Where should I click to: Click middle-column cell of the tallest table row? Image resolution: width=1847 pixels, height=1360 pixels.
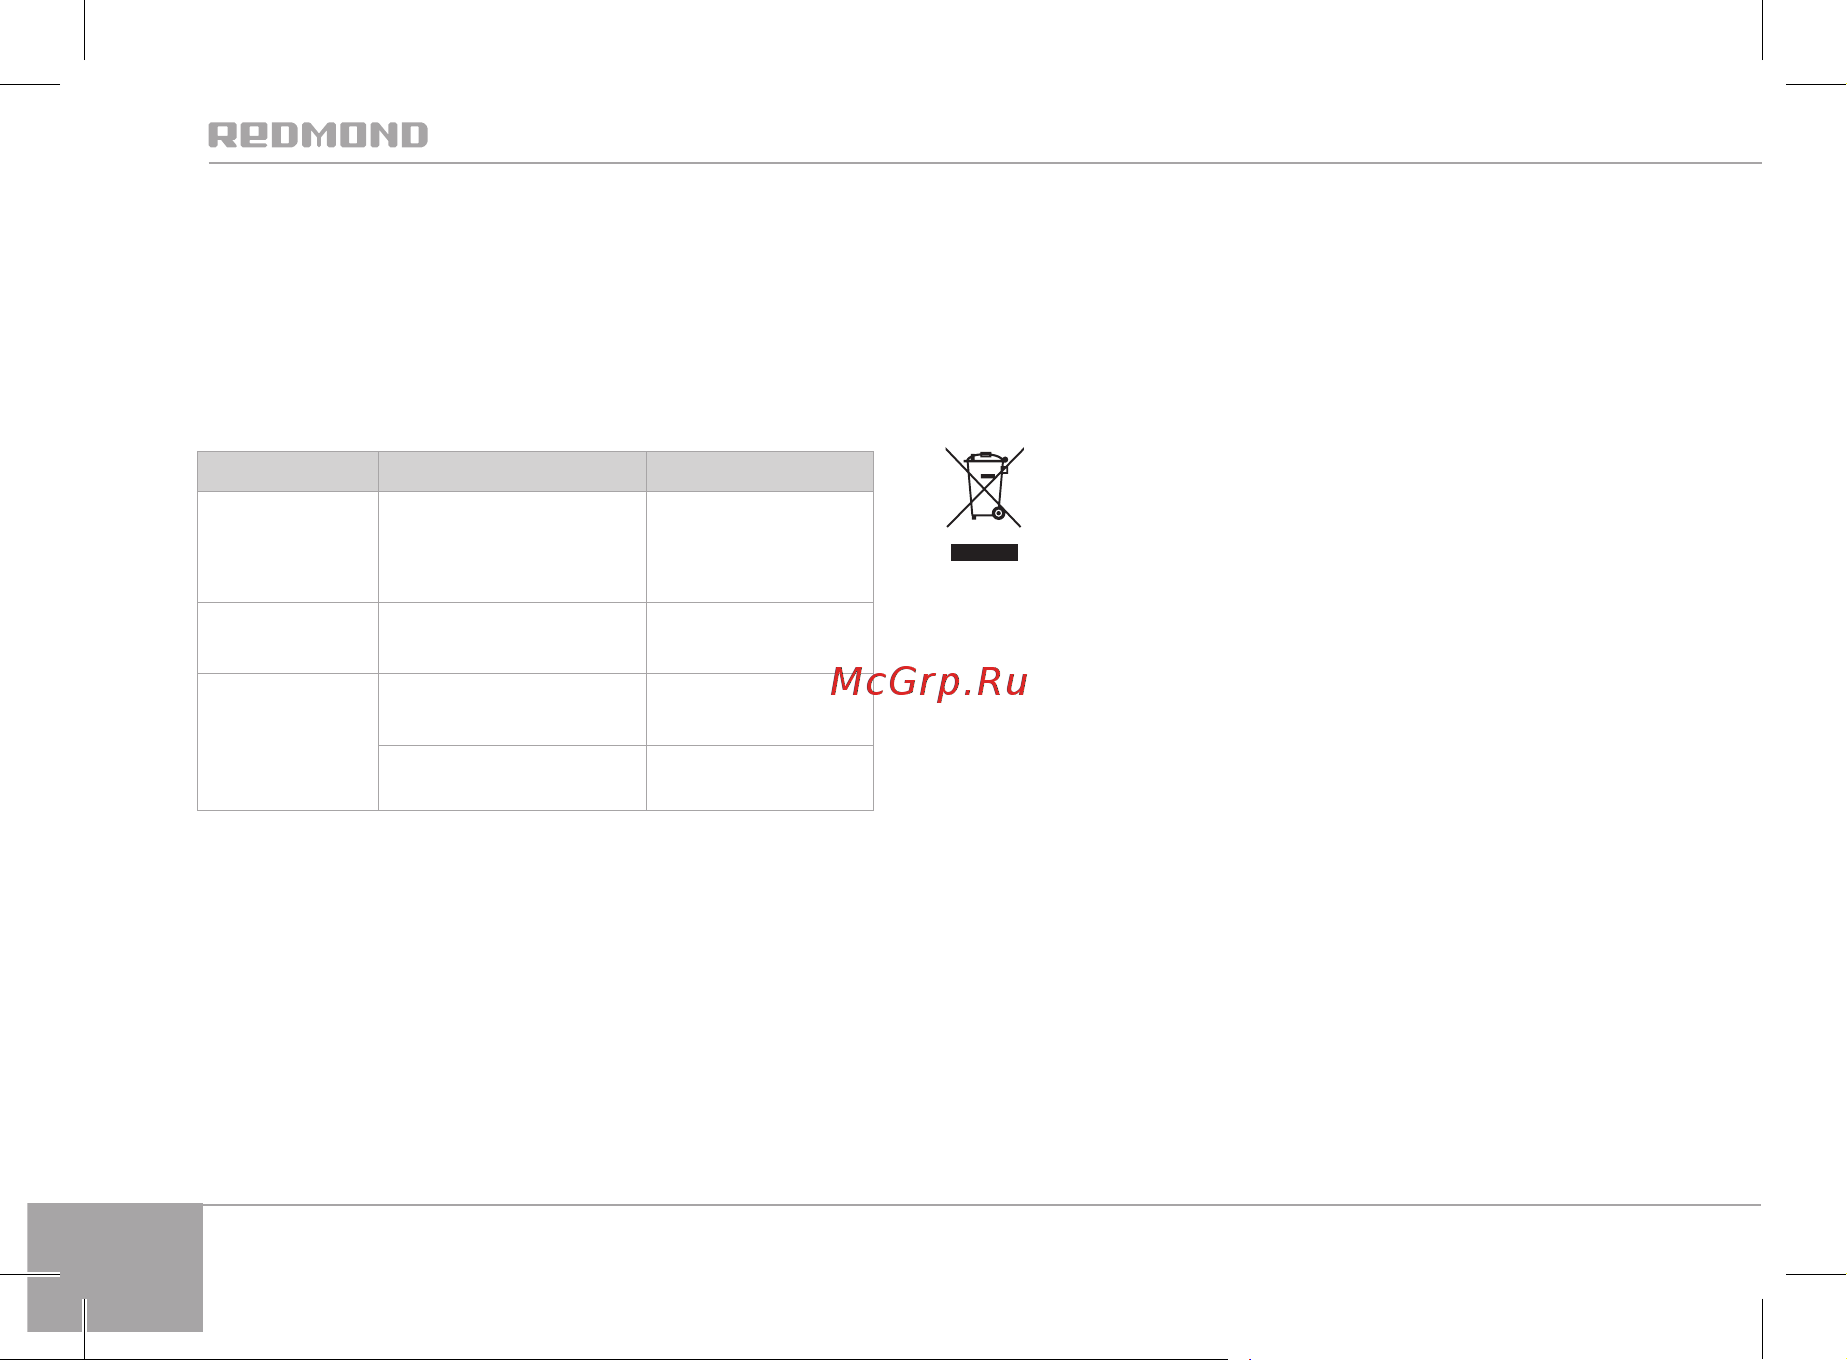coord(512,547)
